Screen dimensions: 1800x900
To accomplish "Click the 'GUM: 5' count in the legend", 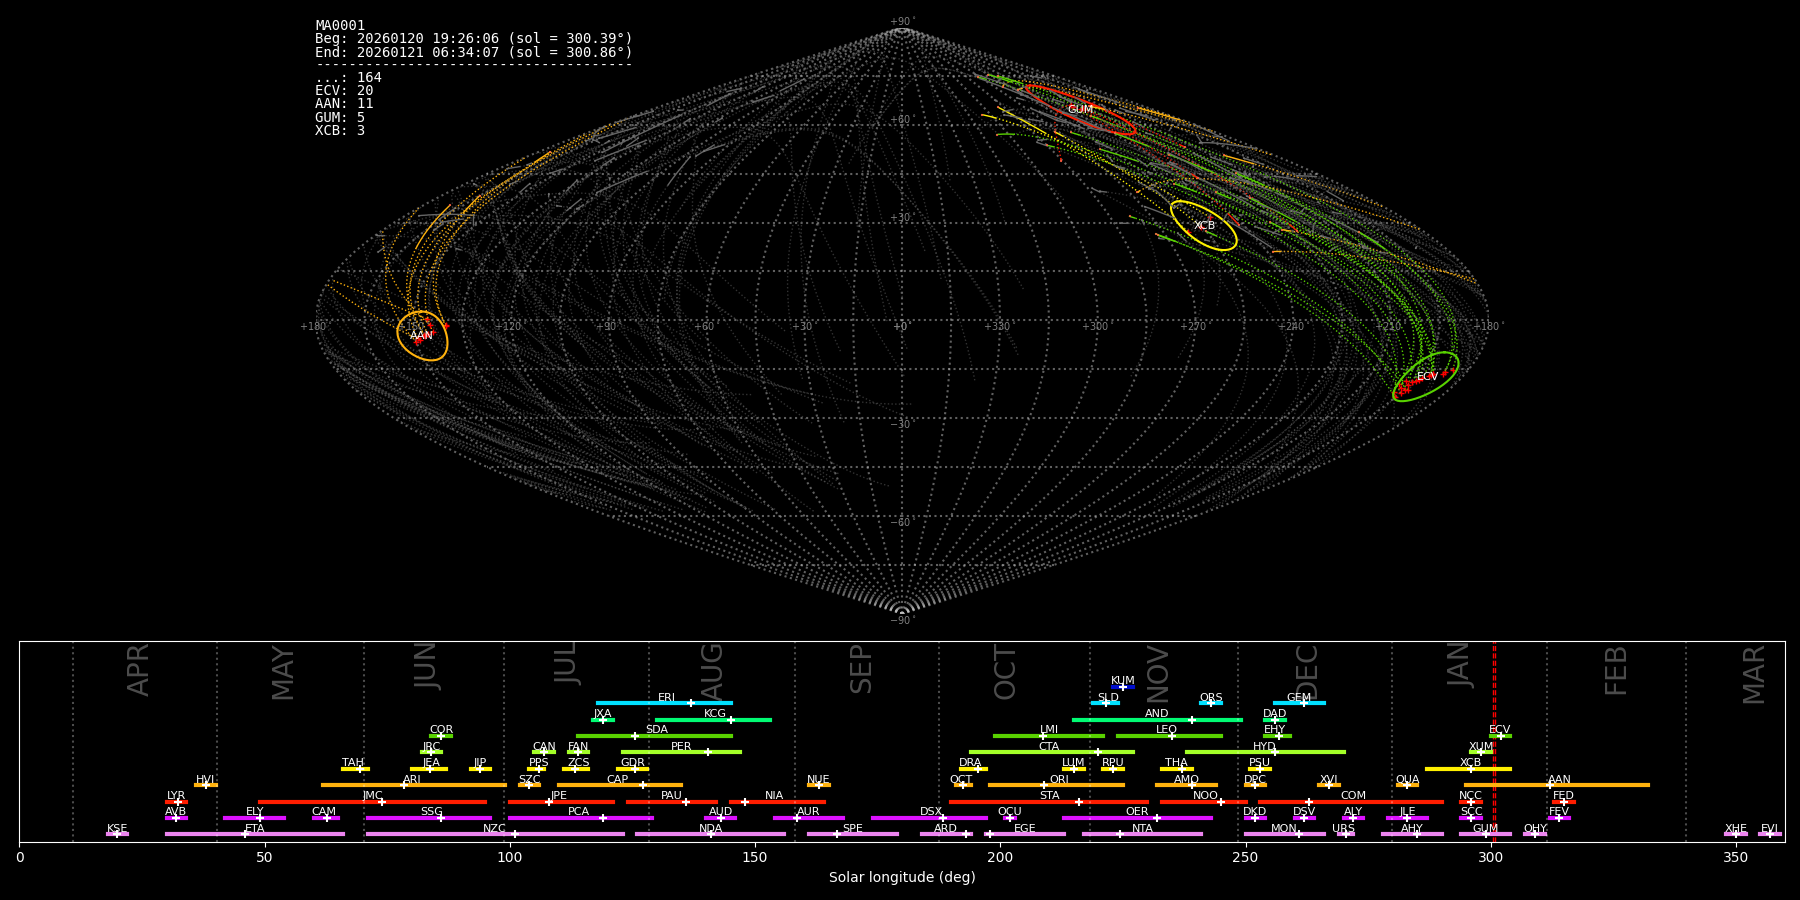I will pos(340,118).
